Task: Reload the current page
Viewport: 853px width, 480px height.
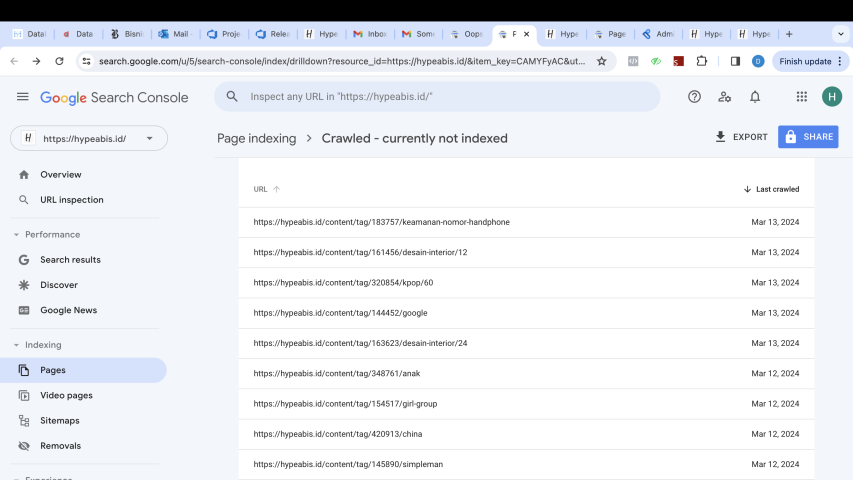Action: [x=59, y=61]
